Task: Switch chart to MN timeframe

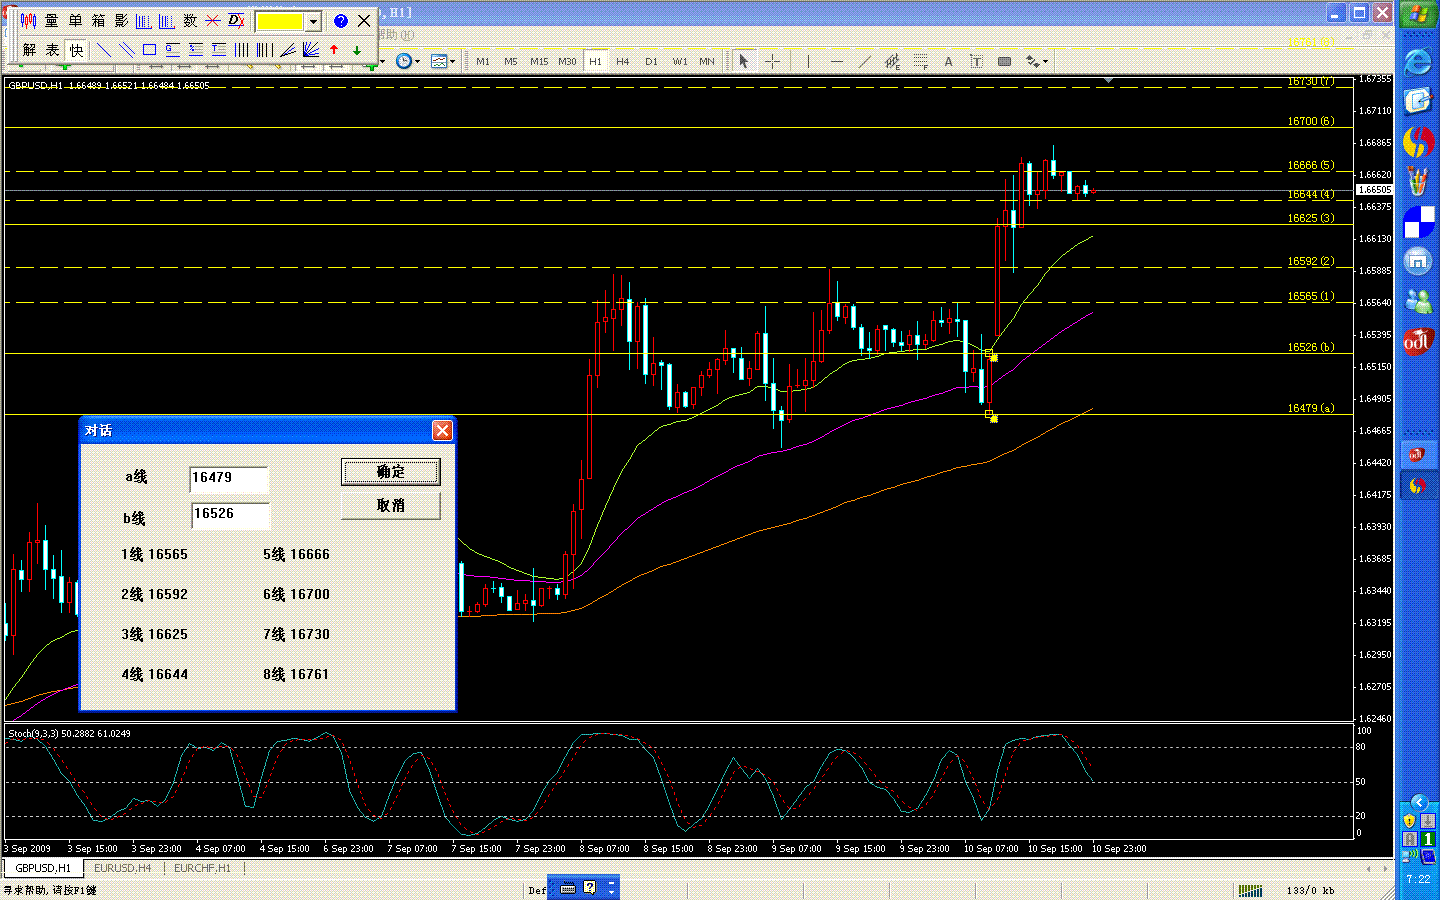Action: 707,61
